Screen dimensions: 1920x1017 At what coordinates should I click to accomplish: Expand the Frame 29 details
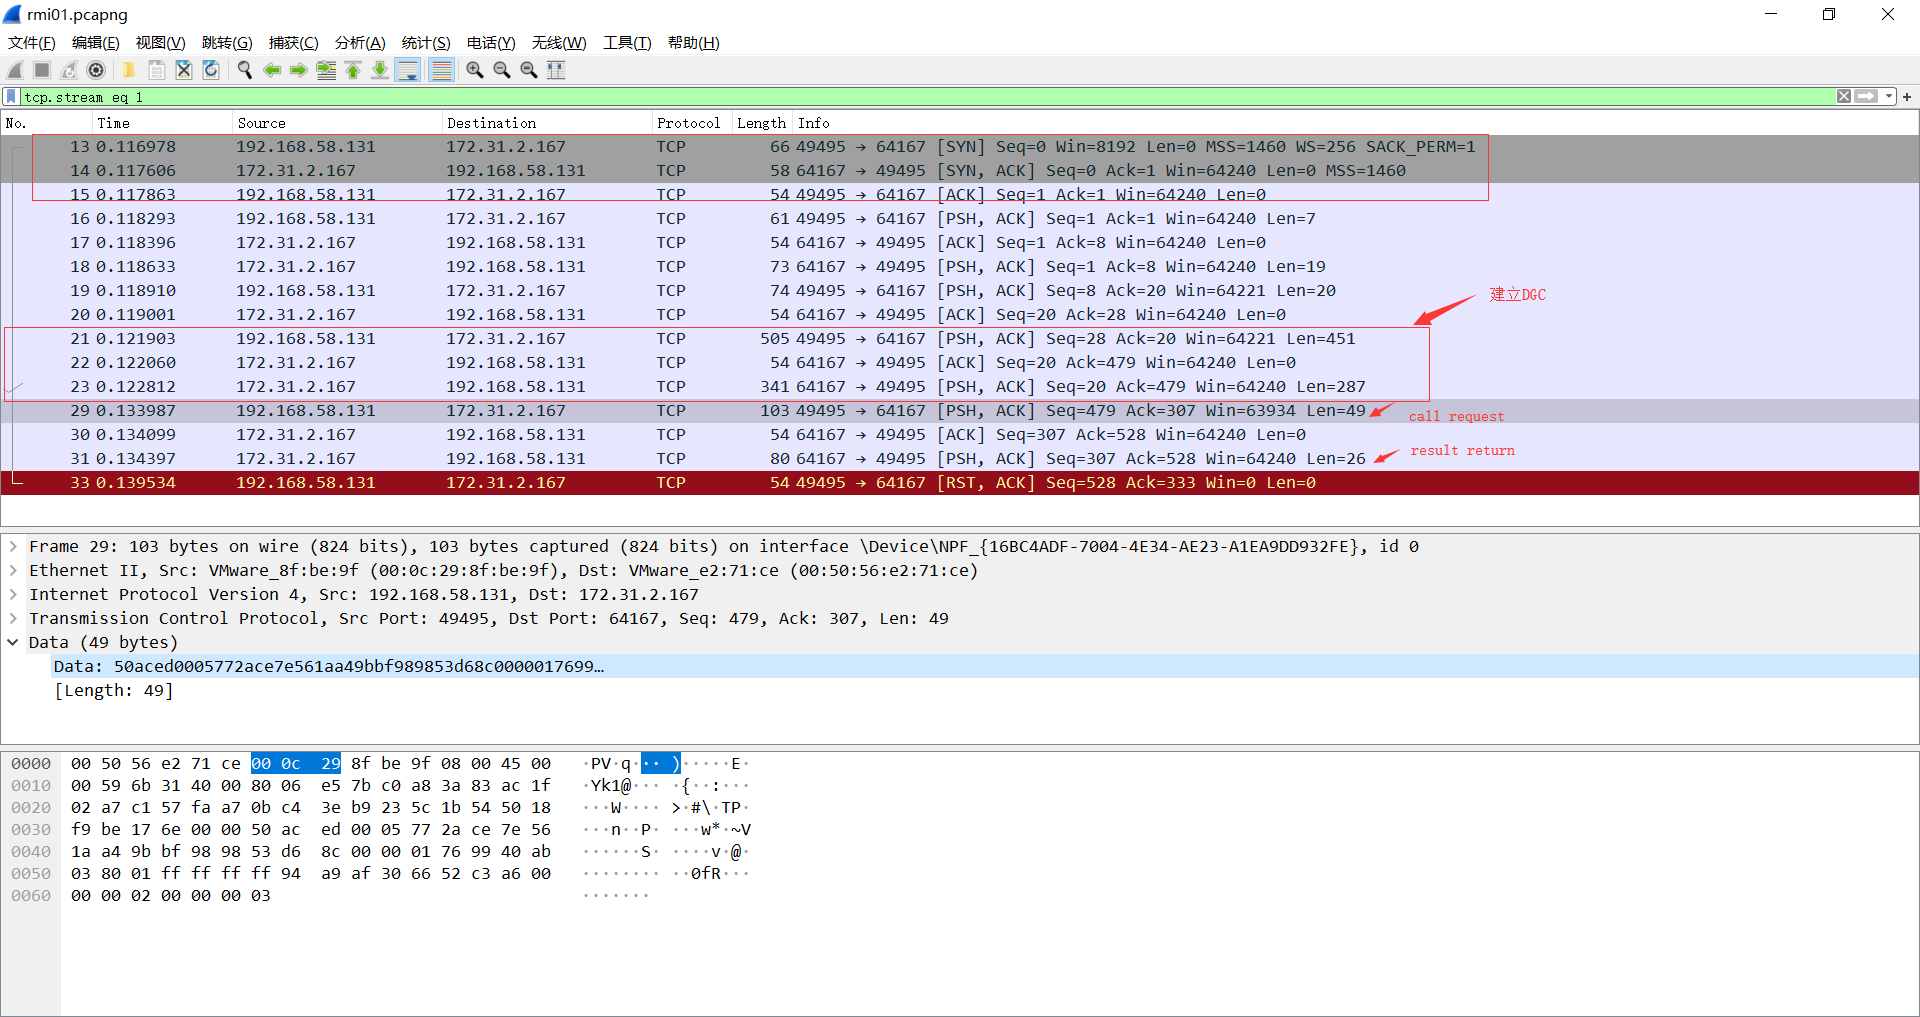(x=13, y=547)
